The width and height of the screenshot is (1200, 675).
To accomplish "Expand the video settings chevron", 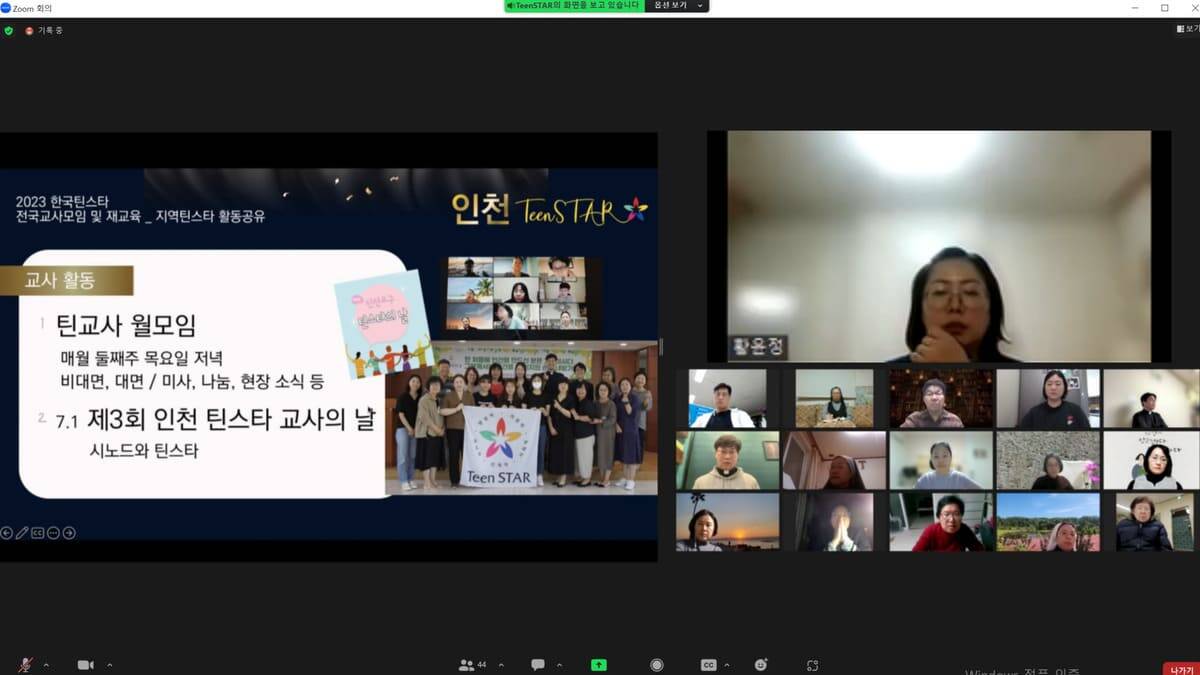I will coord(109,665).
